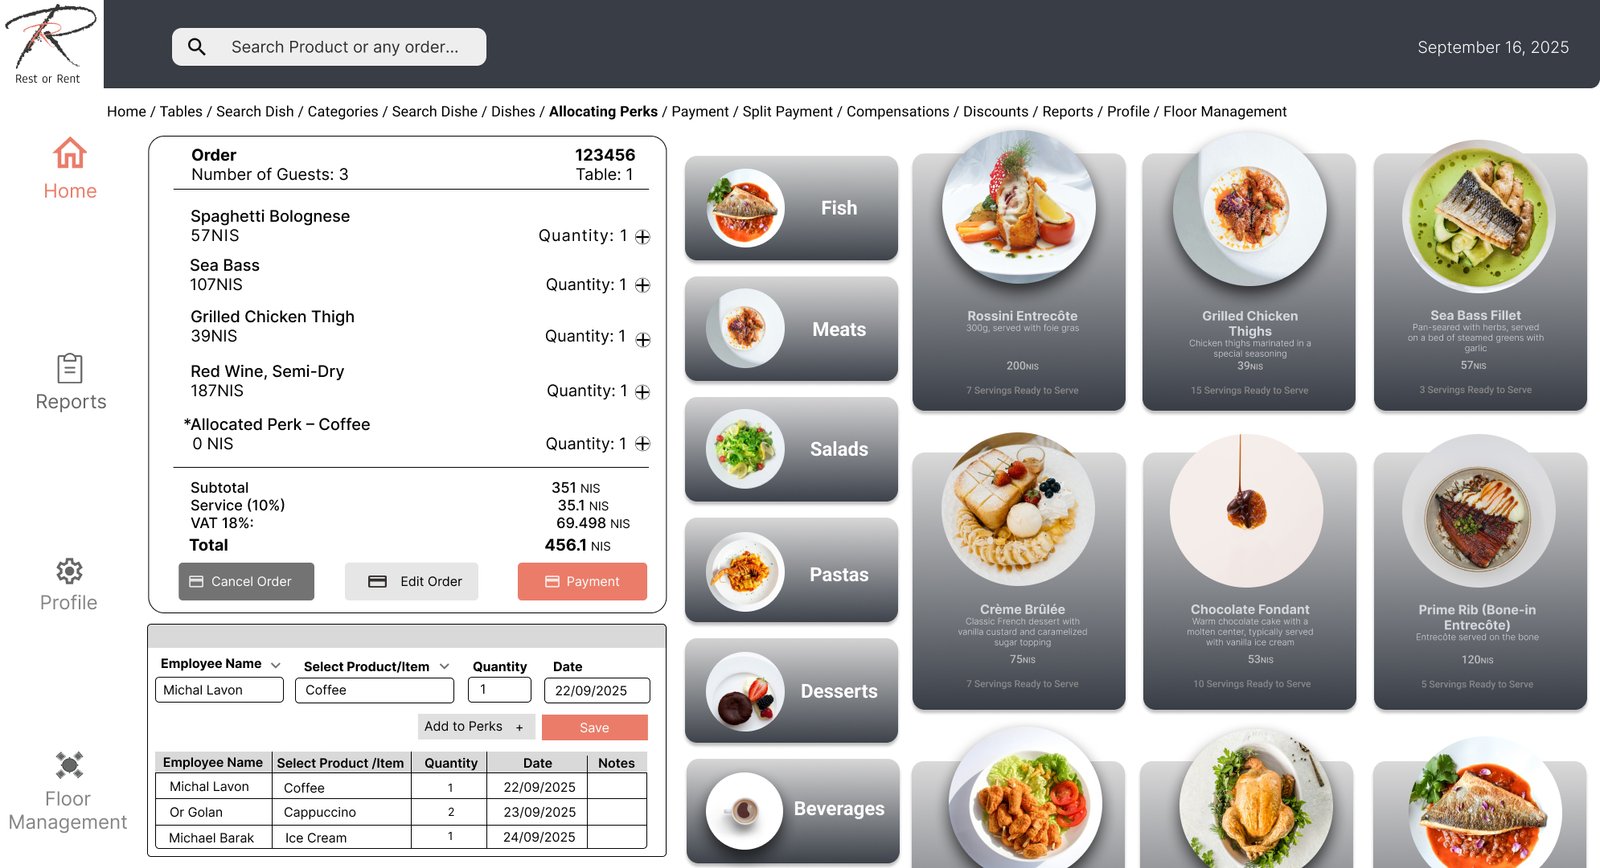Focus the Search Product or order field

pyautogui.click(x=345, y=47)
